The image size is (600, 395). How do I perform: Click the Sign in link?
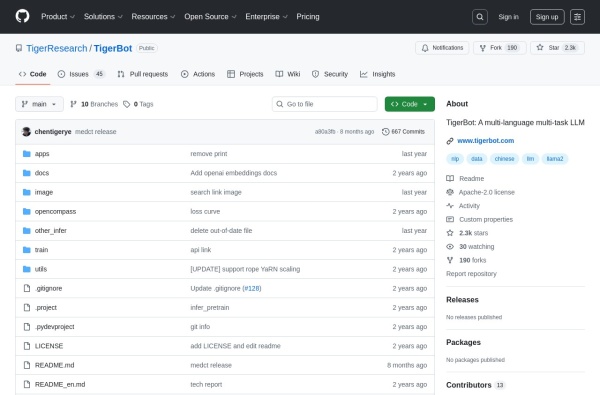(509, 17)
